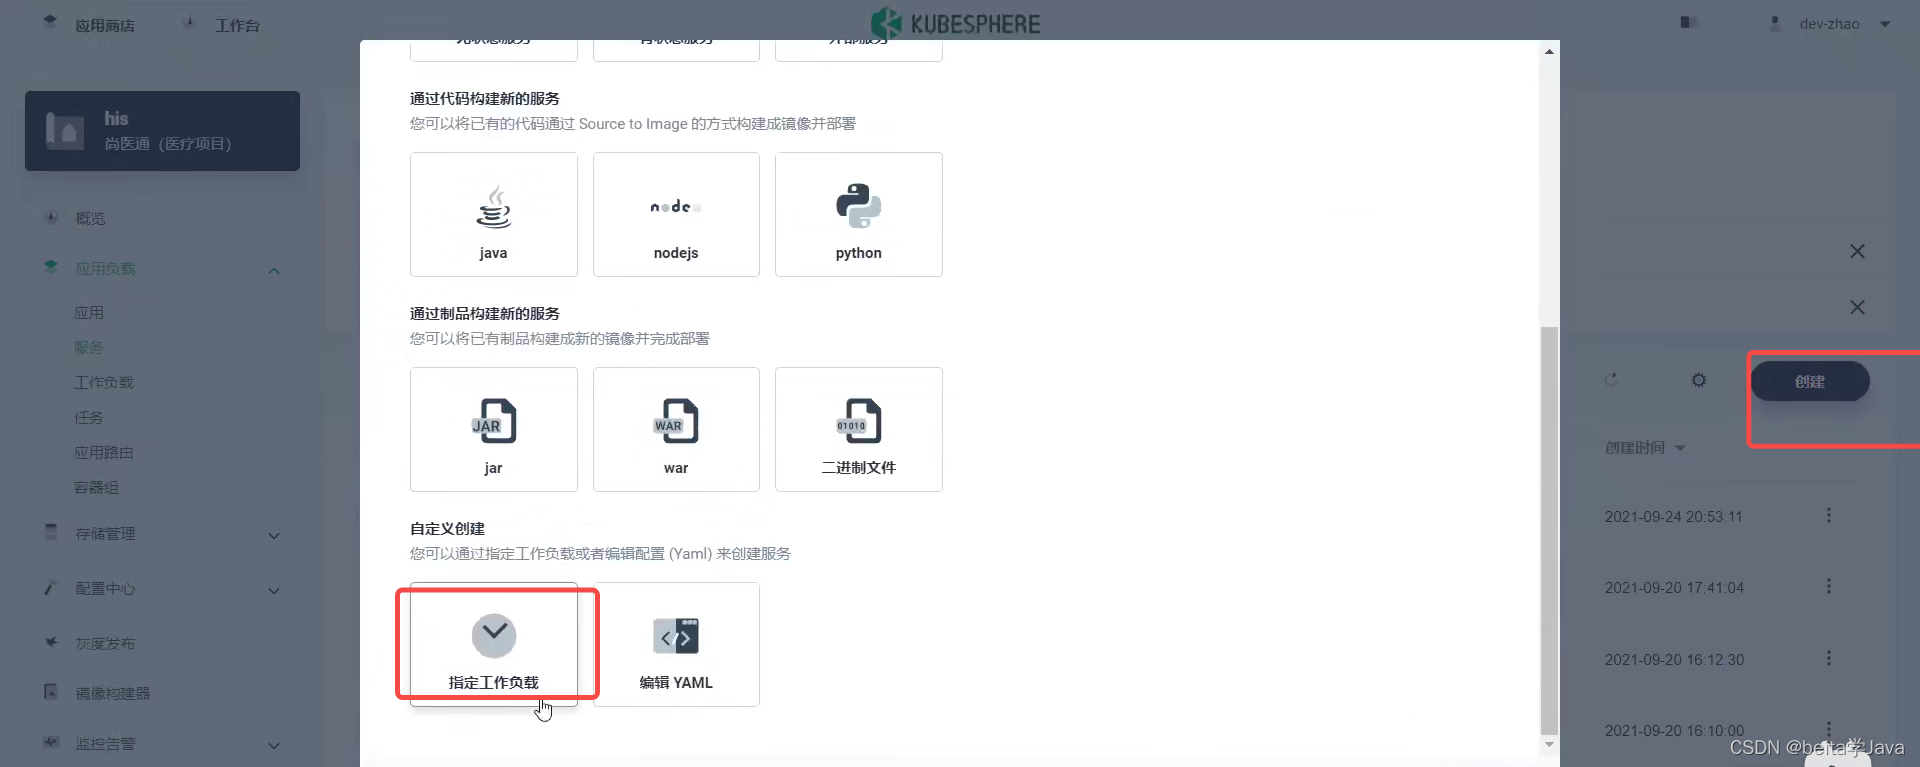Open 应用路由 in the sidebar
Viewport: 1920px width, 767px height.
click(x=104, y=453)
